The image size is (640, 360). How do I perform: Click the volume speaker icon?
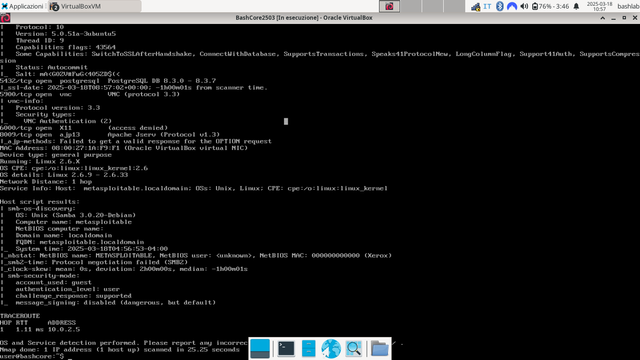tap(524, 7)
